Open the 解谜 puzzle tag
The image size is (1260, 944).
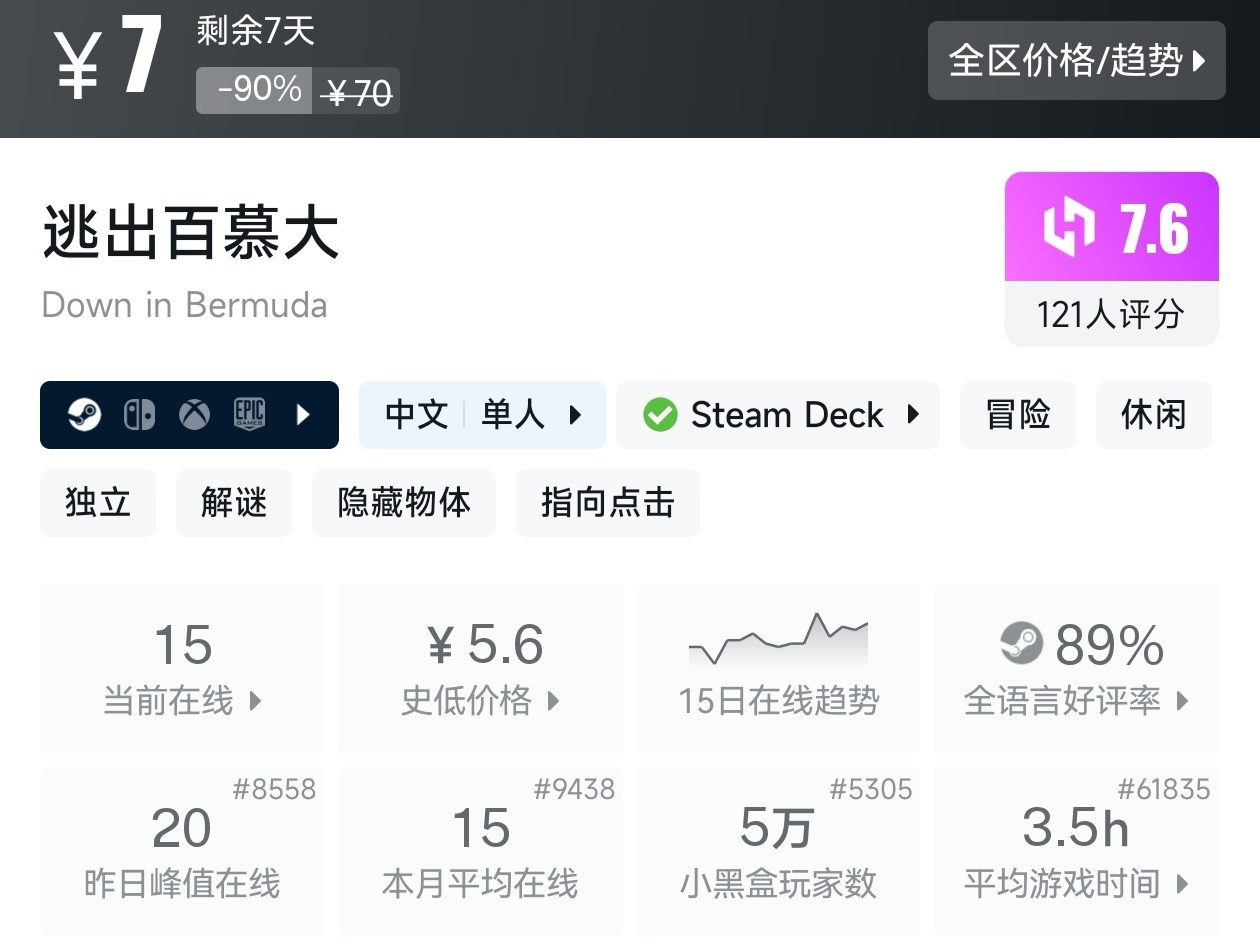[233, 502]
